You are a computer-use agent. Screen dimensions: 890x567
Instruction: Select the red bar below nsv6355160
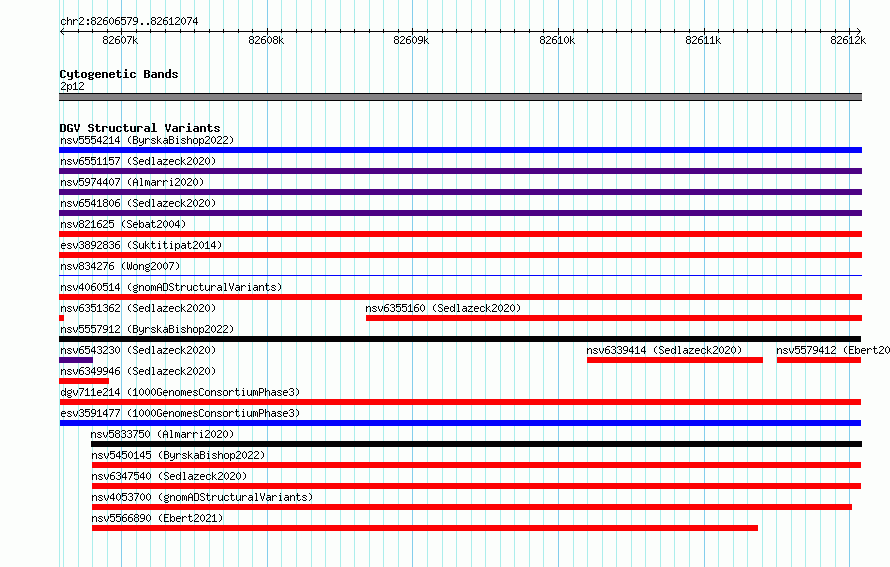tap(614, 318)
